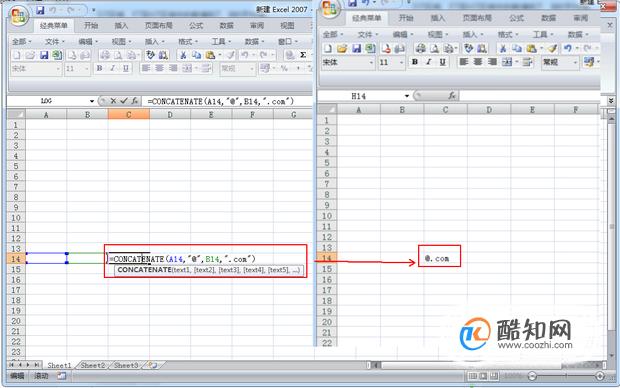This screenshot has width=620, height=388.
Task: Toggle Bold in the right Excel window
Action: tap(415, 62)
